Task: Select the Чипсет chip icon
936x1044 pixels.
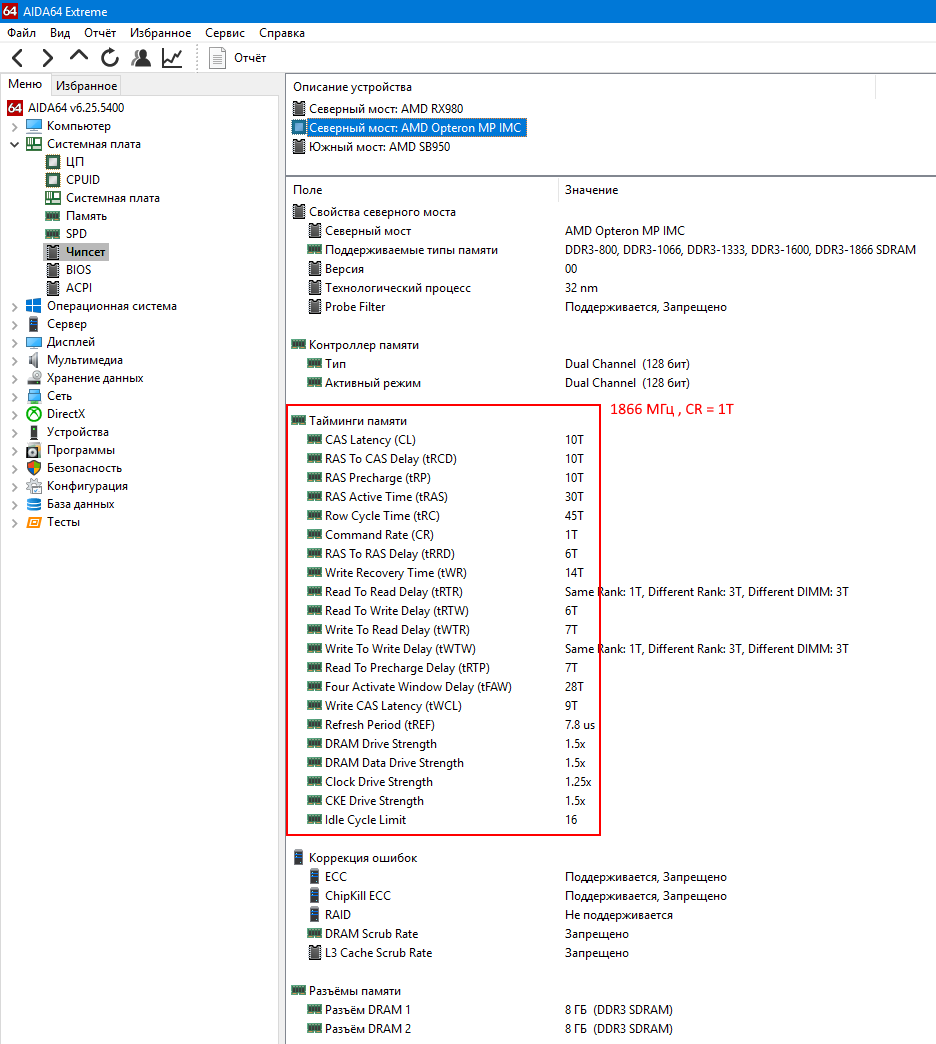Action: (x=53, y=252)
